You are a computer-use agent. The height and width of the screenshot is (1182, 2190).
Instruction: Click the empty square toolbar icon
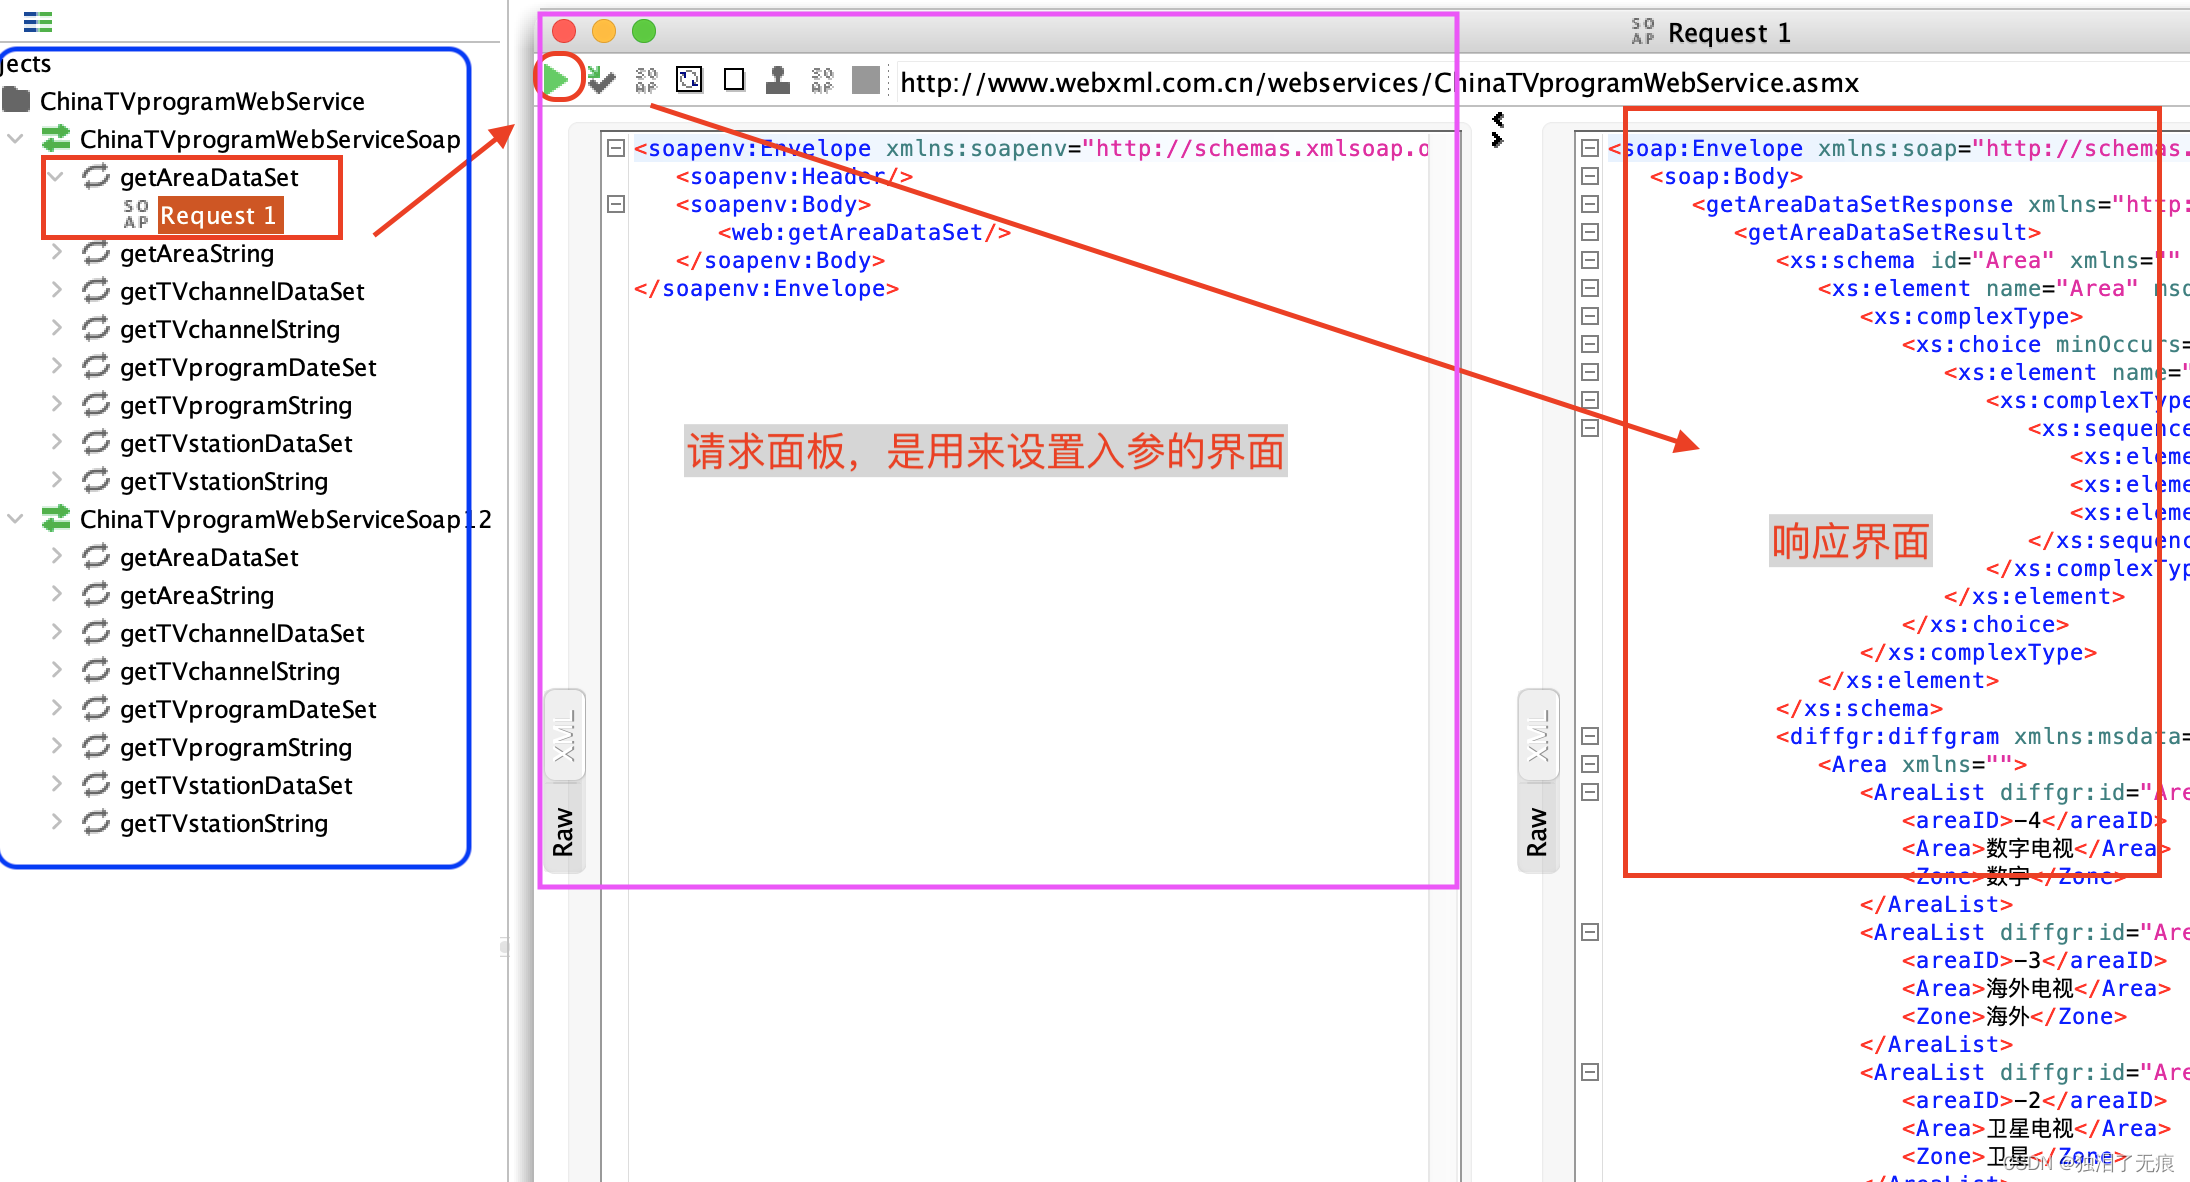click(734, 79)
